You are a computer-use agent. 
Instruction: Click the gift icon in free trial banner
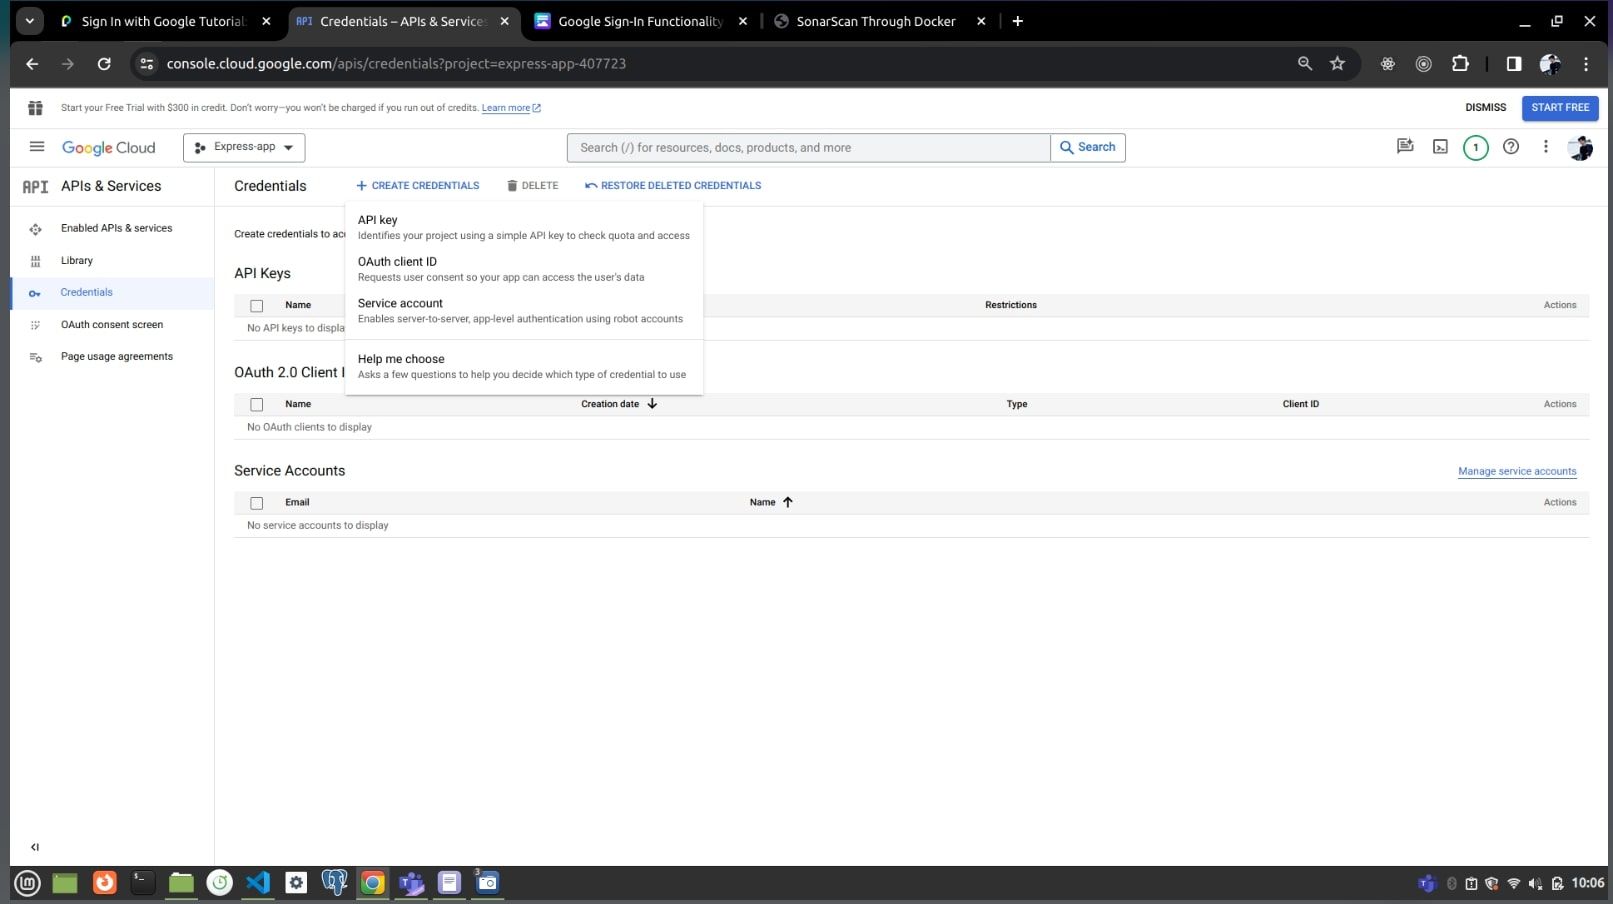pos(35,108)
